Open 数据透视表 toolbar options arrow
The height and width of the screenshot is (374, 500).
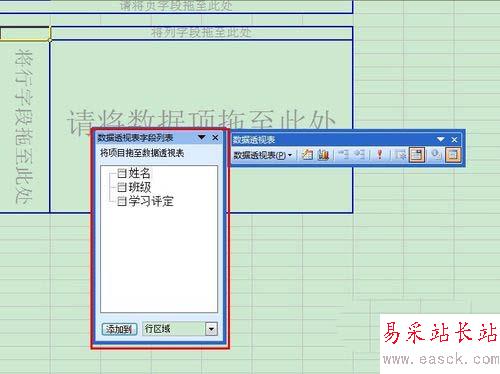[x=441, y=139]
